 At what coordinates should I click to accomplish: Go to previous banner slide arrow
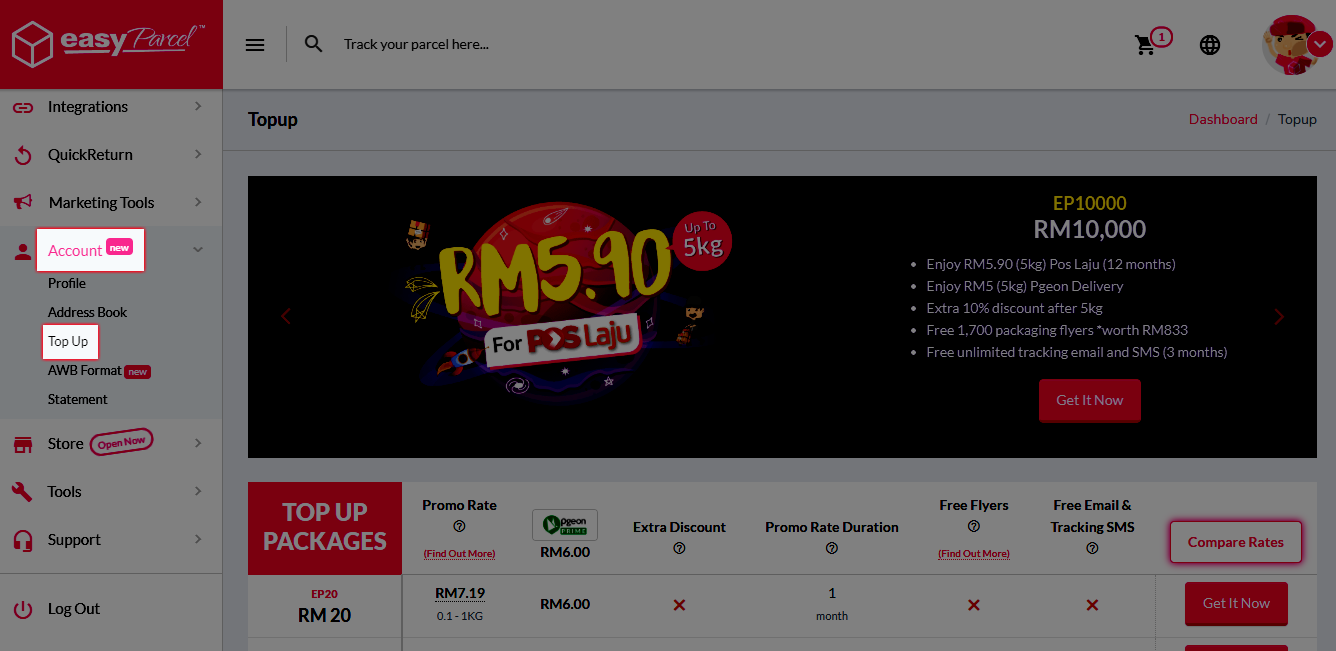[286, 317]
